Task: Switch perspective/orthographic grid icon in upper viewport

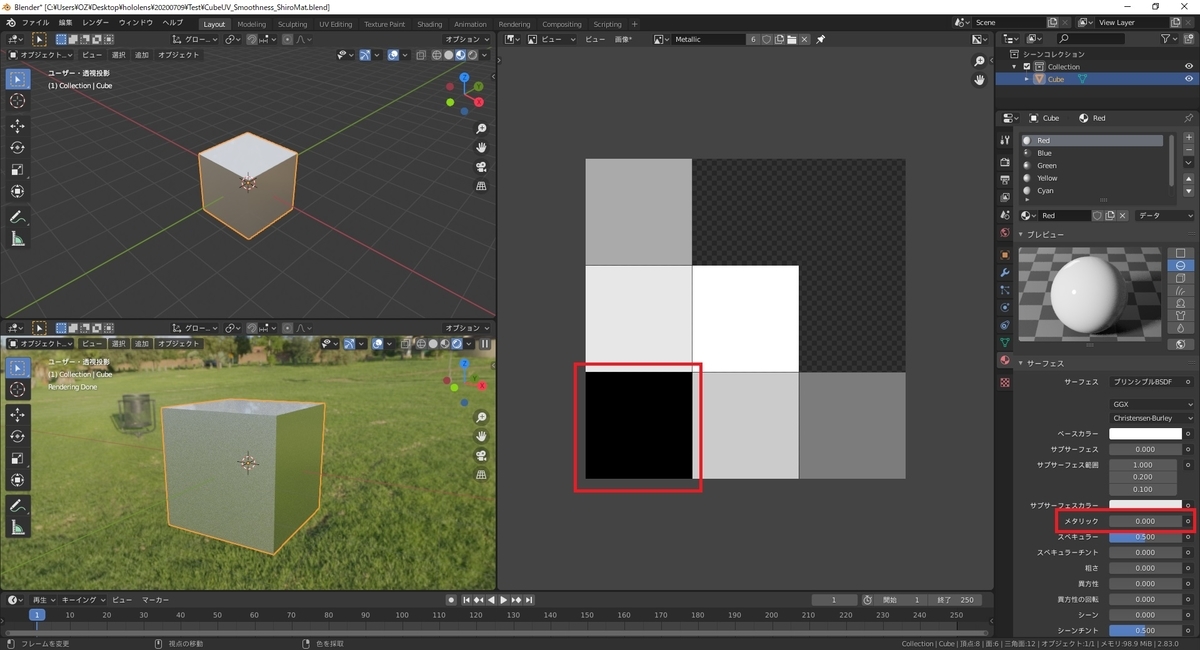Action: tap(481, 186)
